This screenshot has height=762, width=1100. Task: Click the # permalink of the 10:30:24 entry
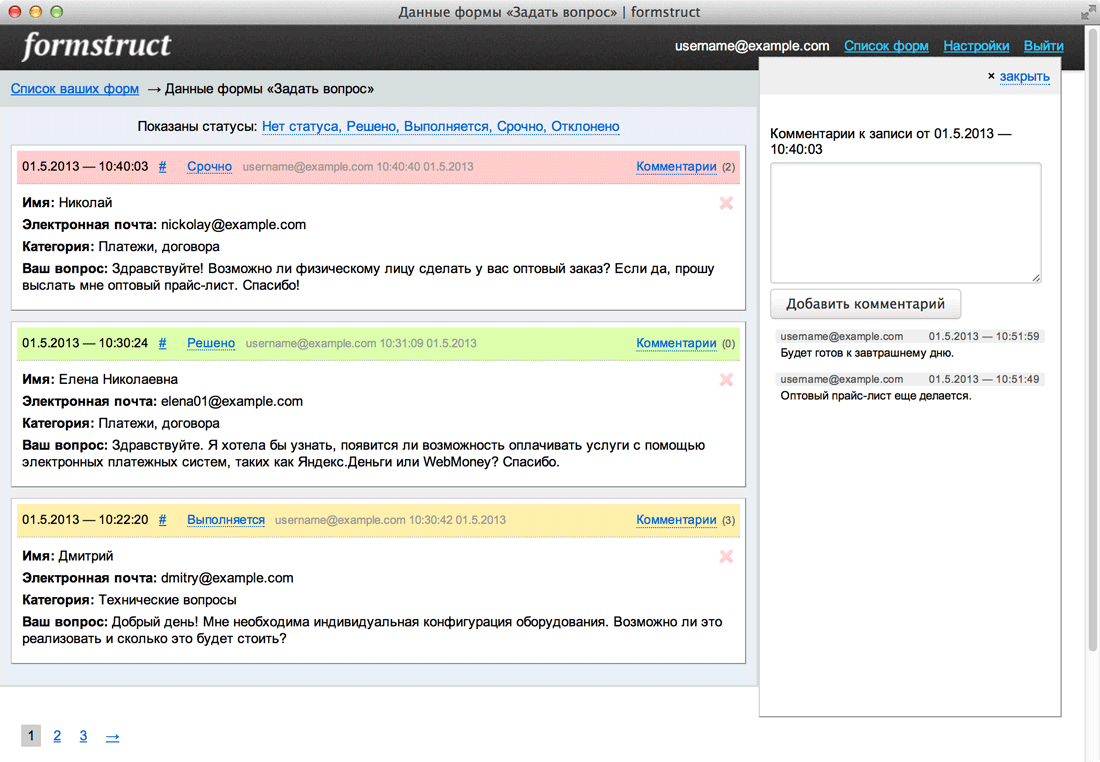pos(163,343)
